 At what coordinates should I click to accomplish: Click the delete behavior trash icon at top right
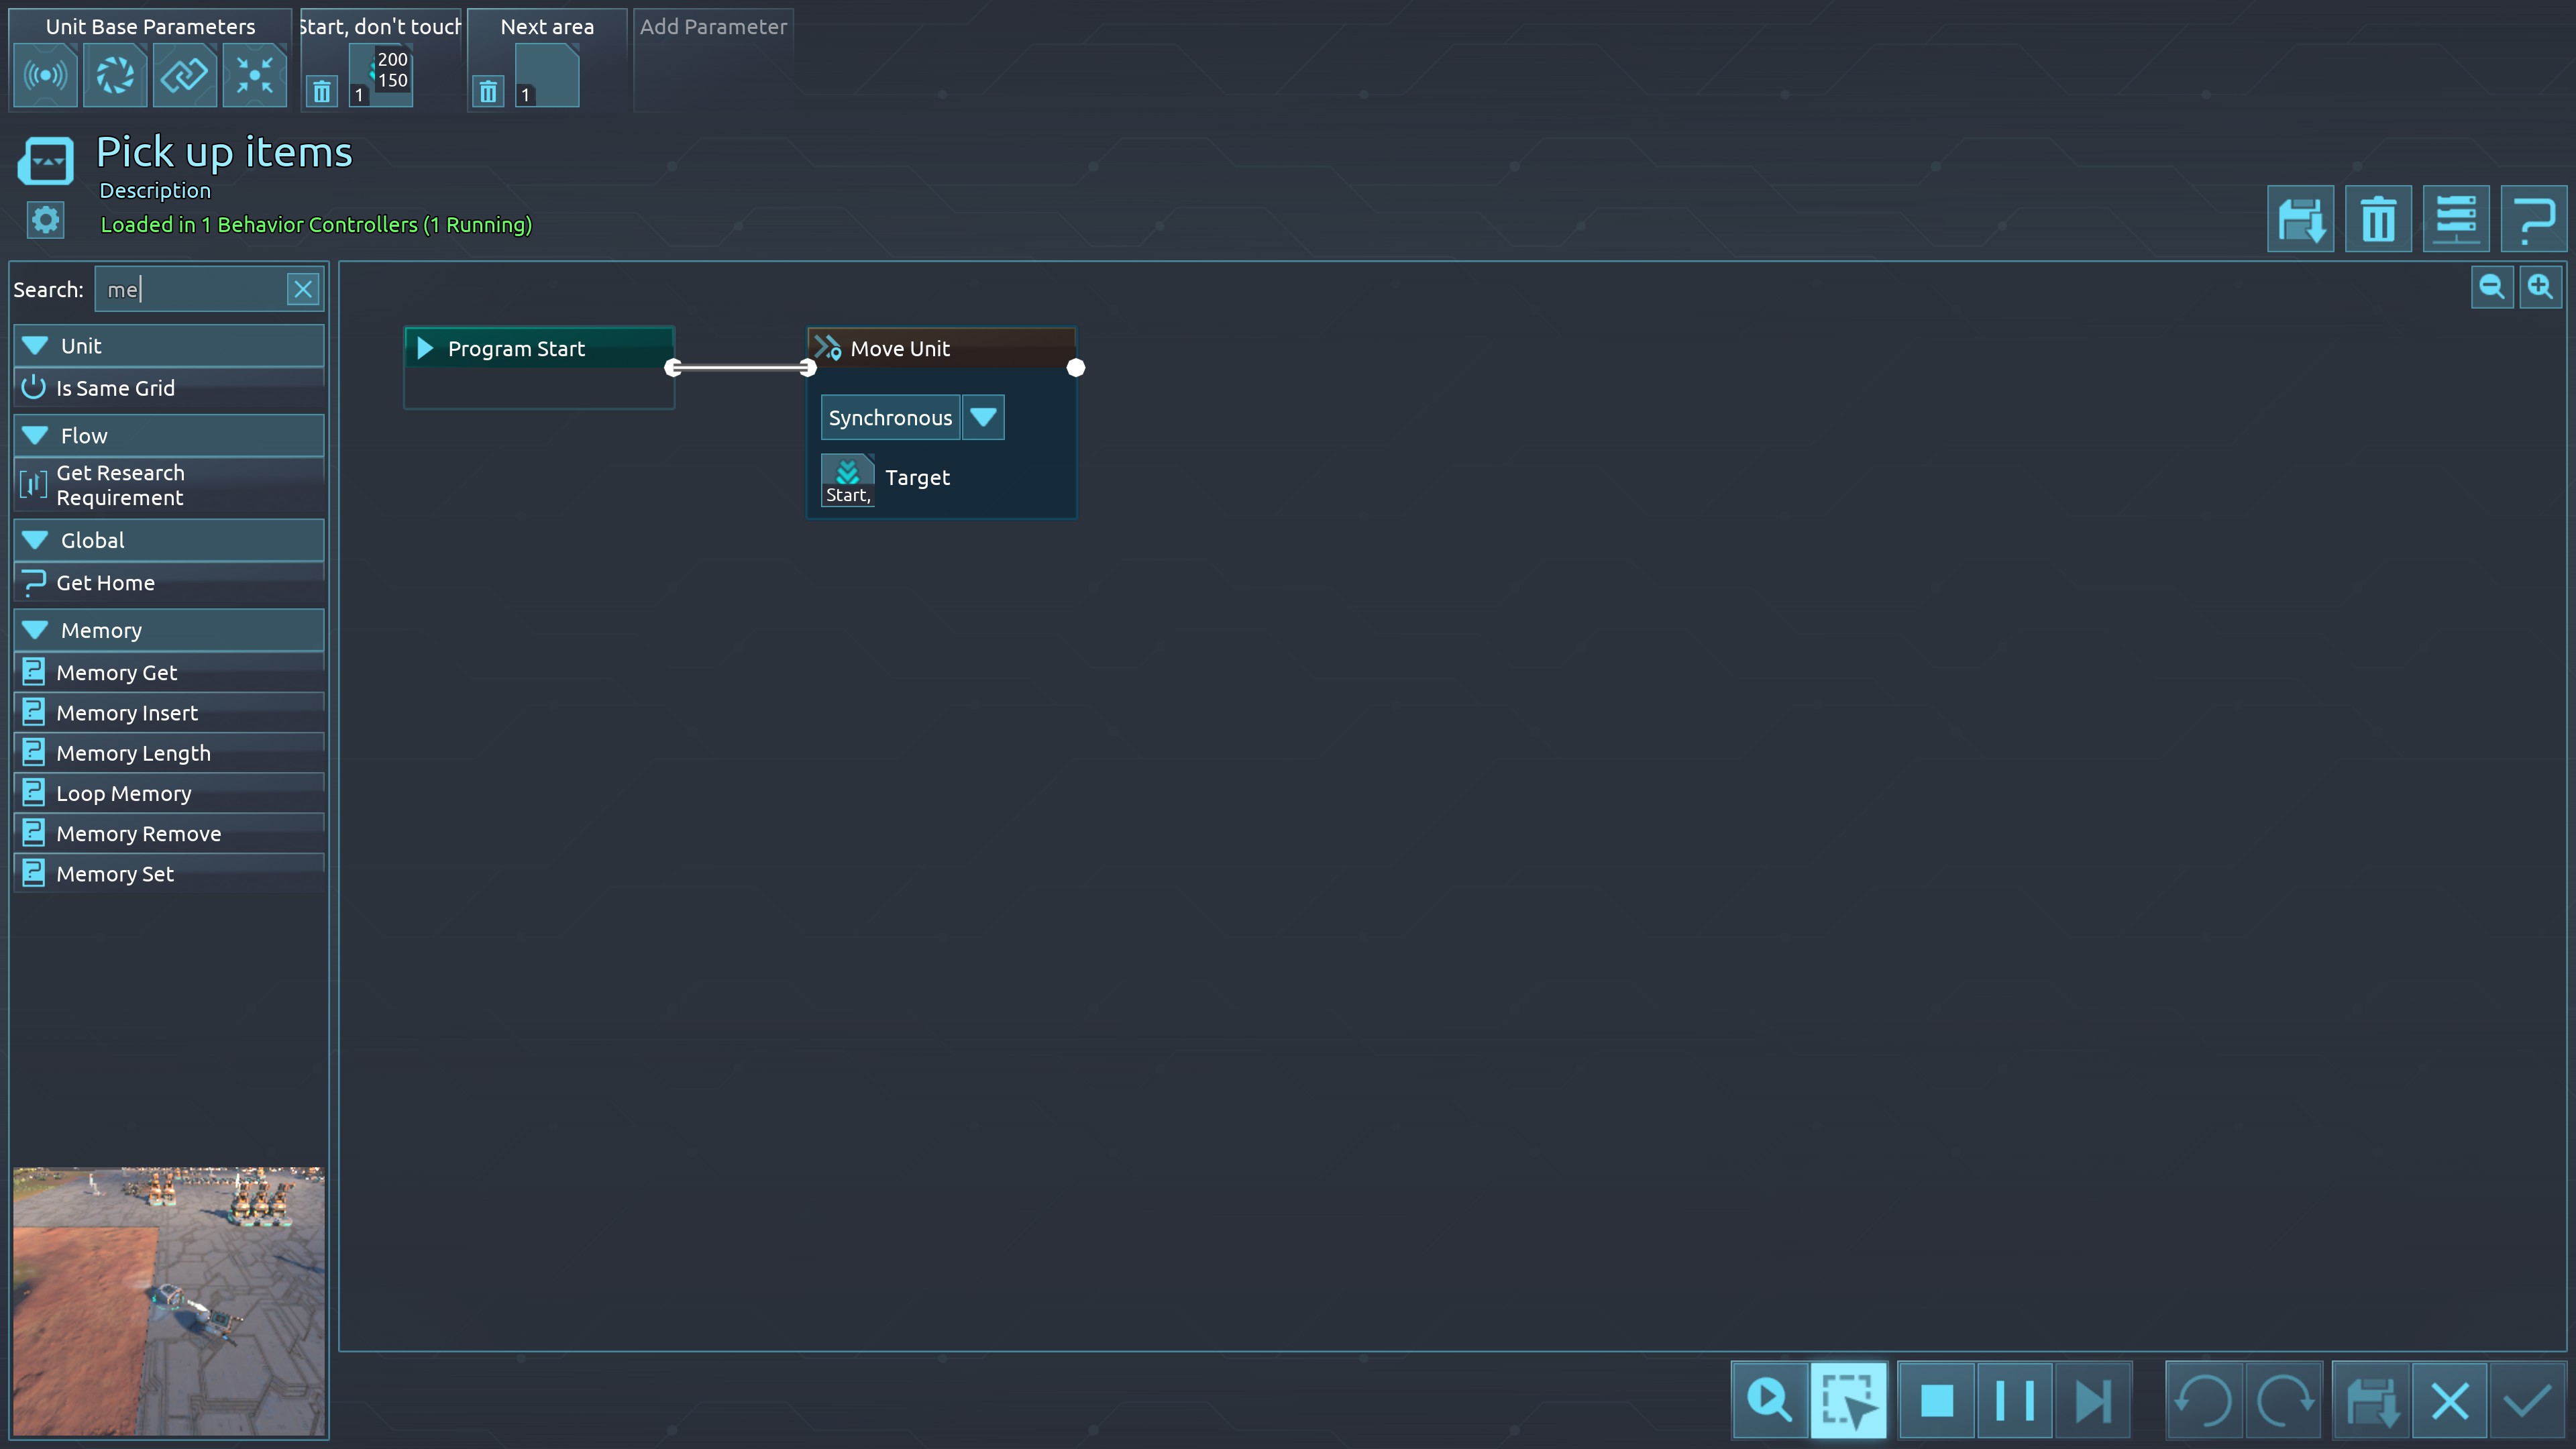pos(2378,219)
